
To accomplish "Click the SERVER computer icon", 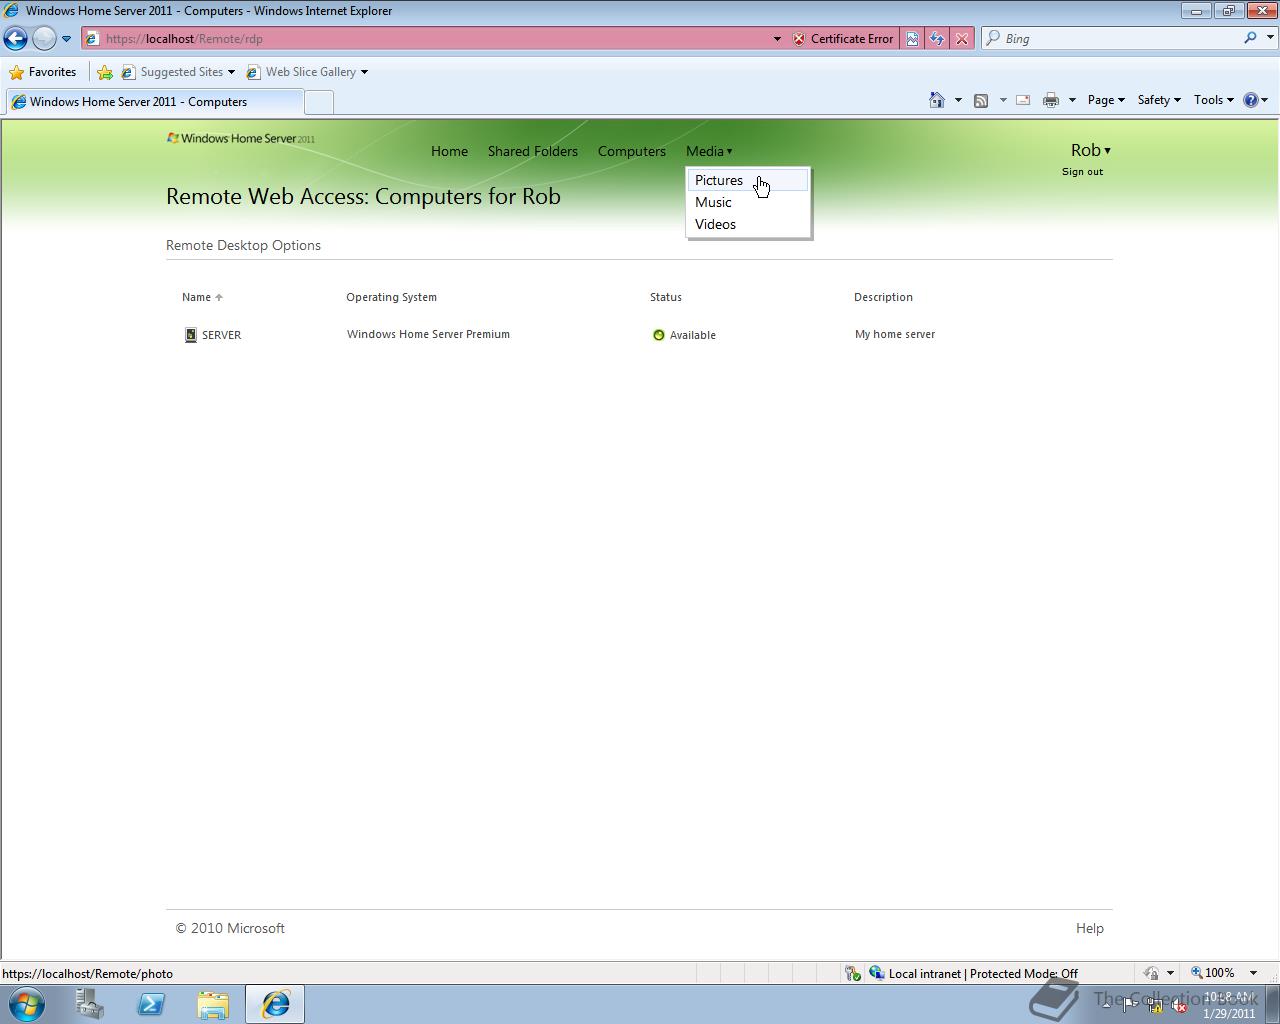I will pos(190,335).
